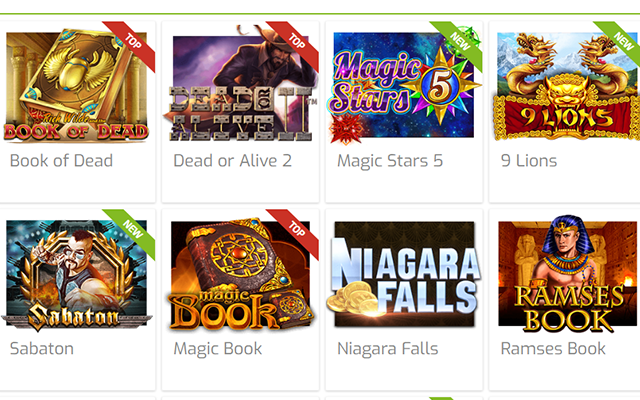Click the TOP ribbon on Dead or Alive 2
Viewport: 640px width, 400px height.
(x=293, y=46)
